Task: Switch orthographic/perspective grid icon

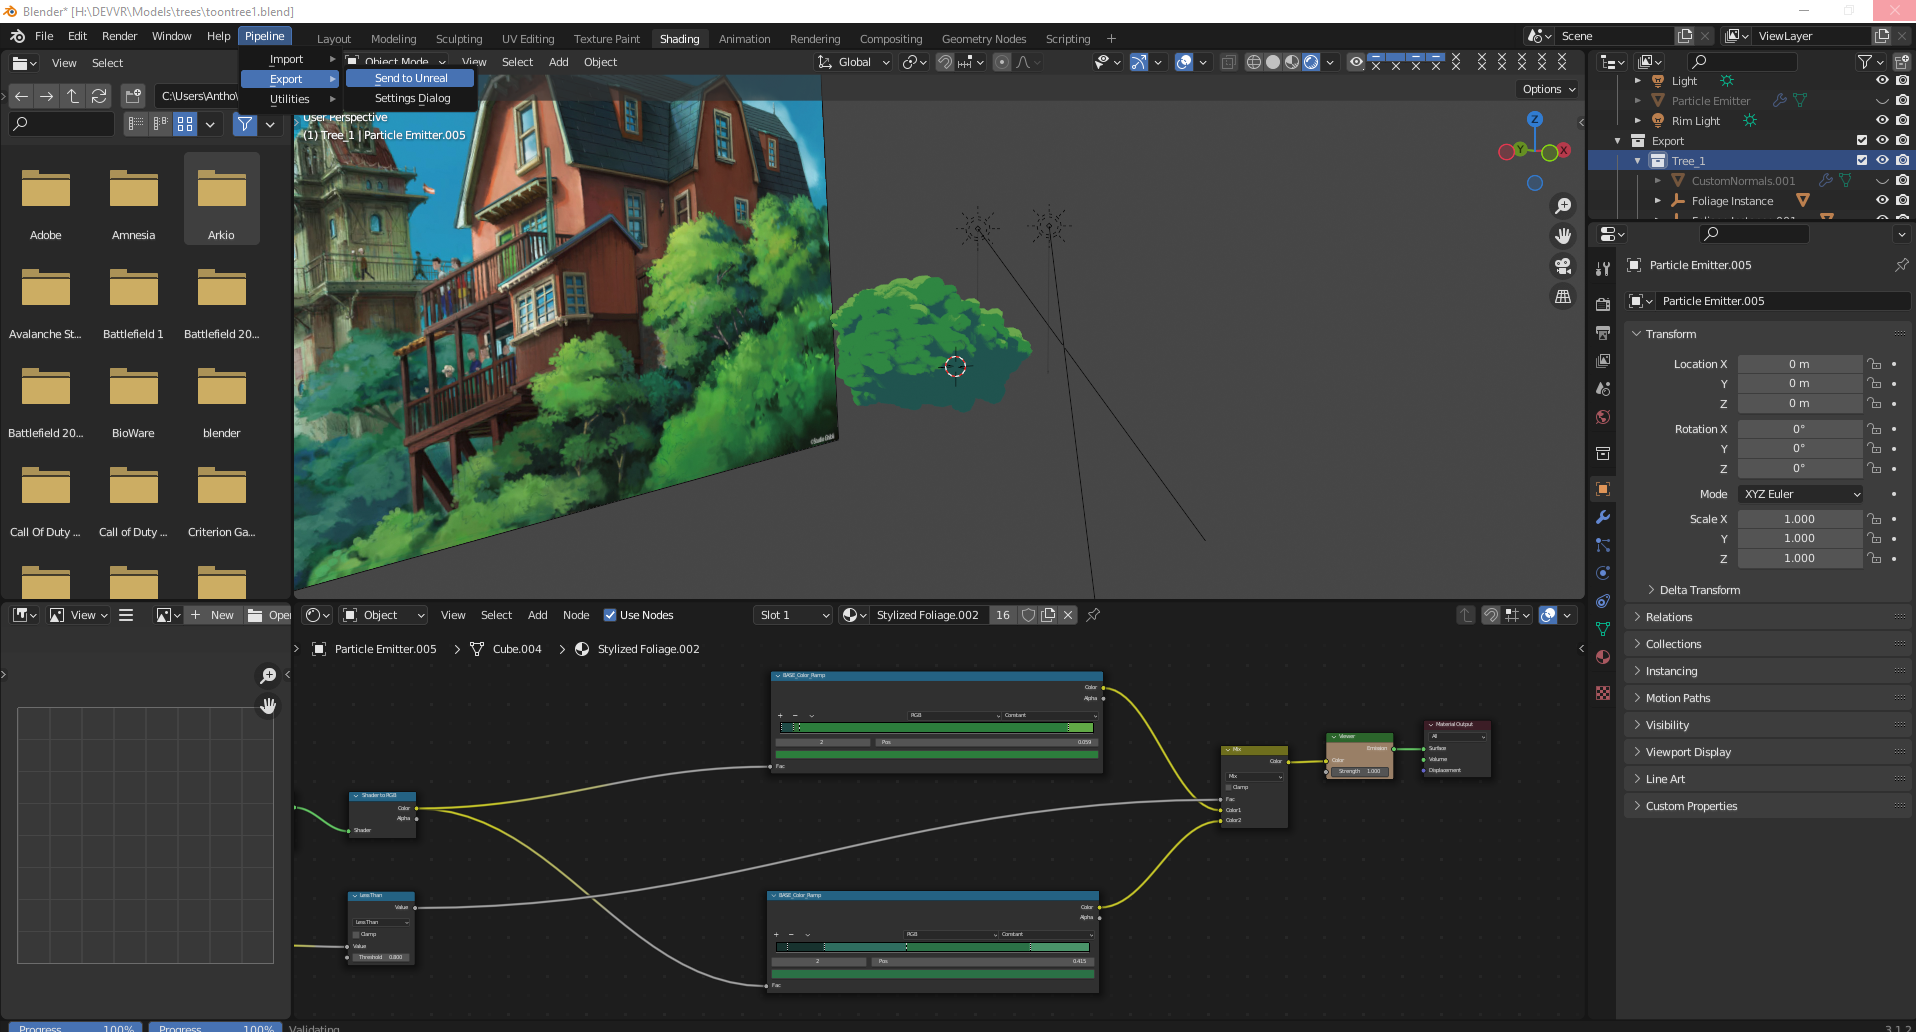Action: tap(1563, 297)
